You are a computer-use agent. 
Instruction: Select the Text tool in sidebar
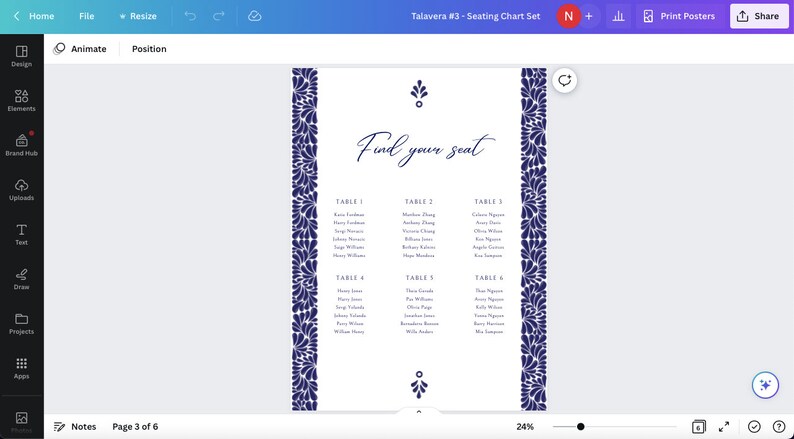(x=21, y=234)
